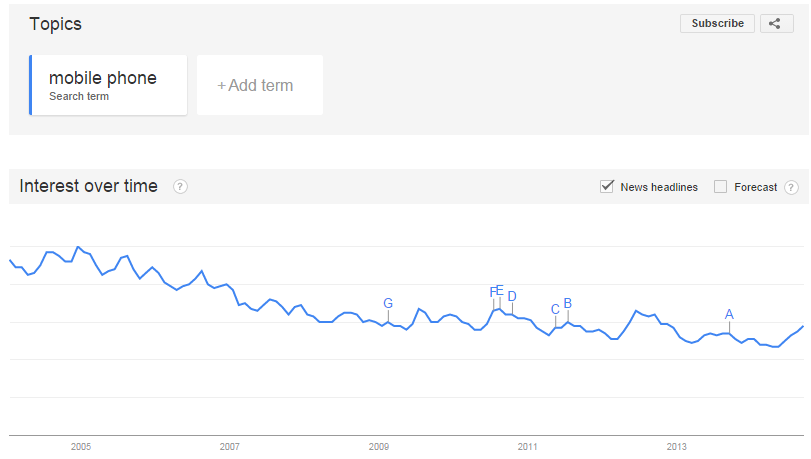Screen dimensions: 811x459
Task: Select news headline marker F
Action: [492, 292]
